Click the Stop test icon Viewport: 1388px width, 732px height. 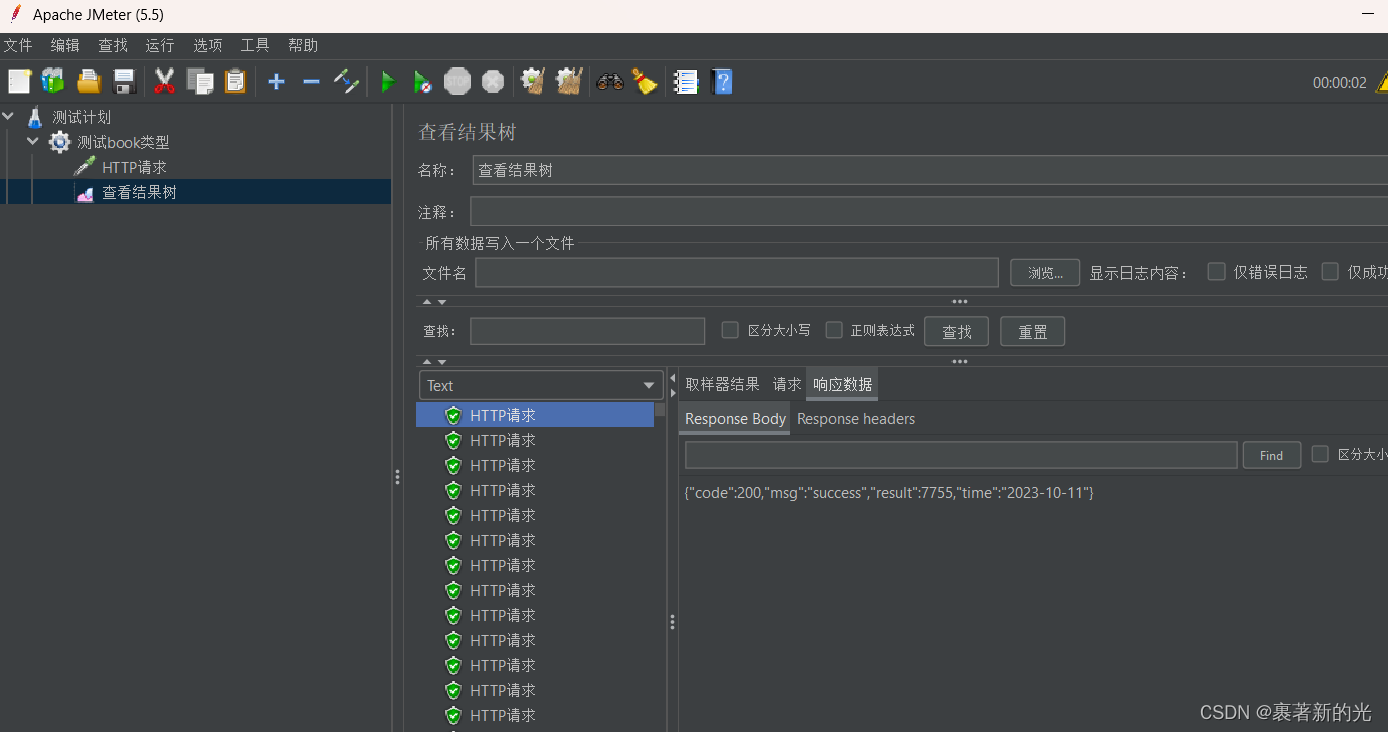point(457,82)
